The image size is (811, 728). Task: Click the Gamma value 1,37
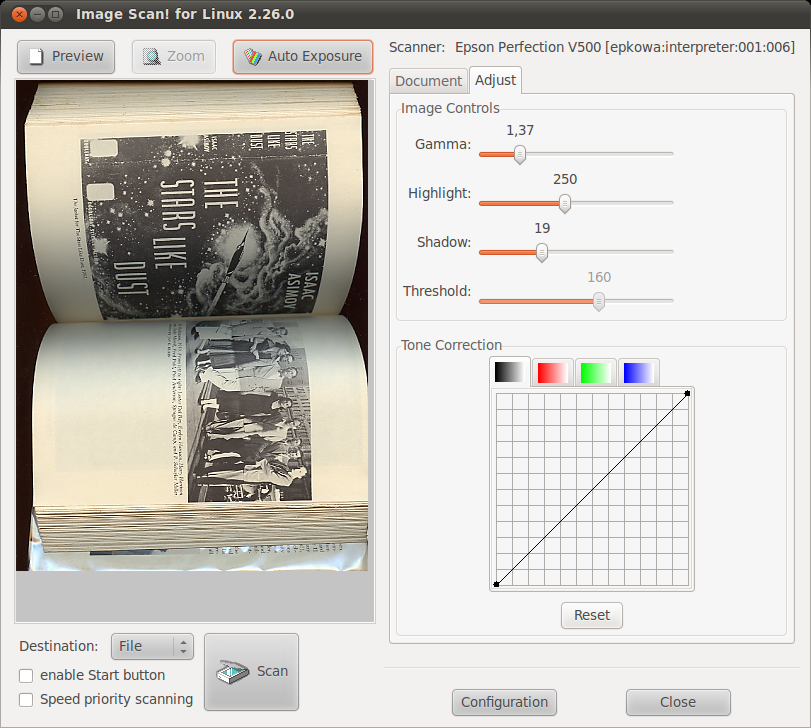pyautogui.click(x=520, y=130)
